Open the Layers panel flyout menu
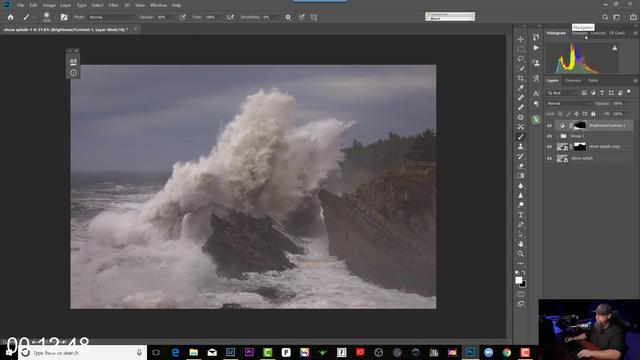The image size is (640, 360). [x=635, y=80]
